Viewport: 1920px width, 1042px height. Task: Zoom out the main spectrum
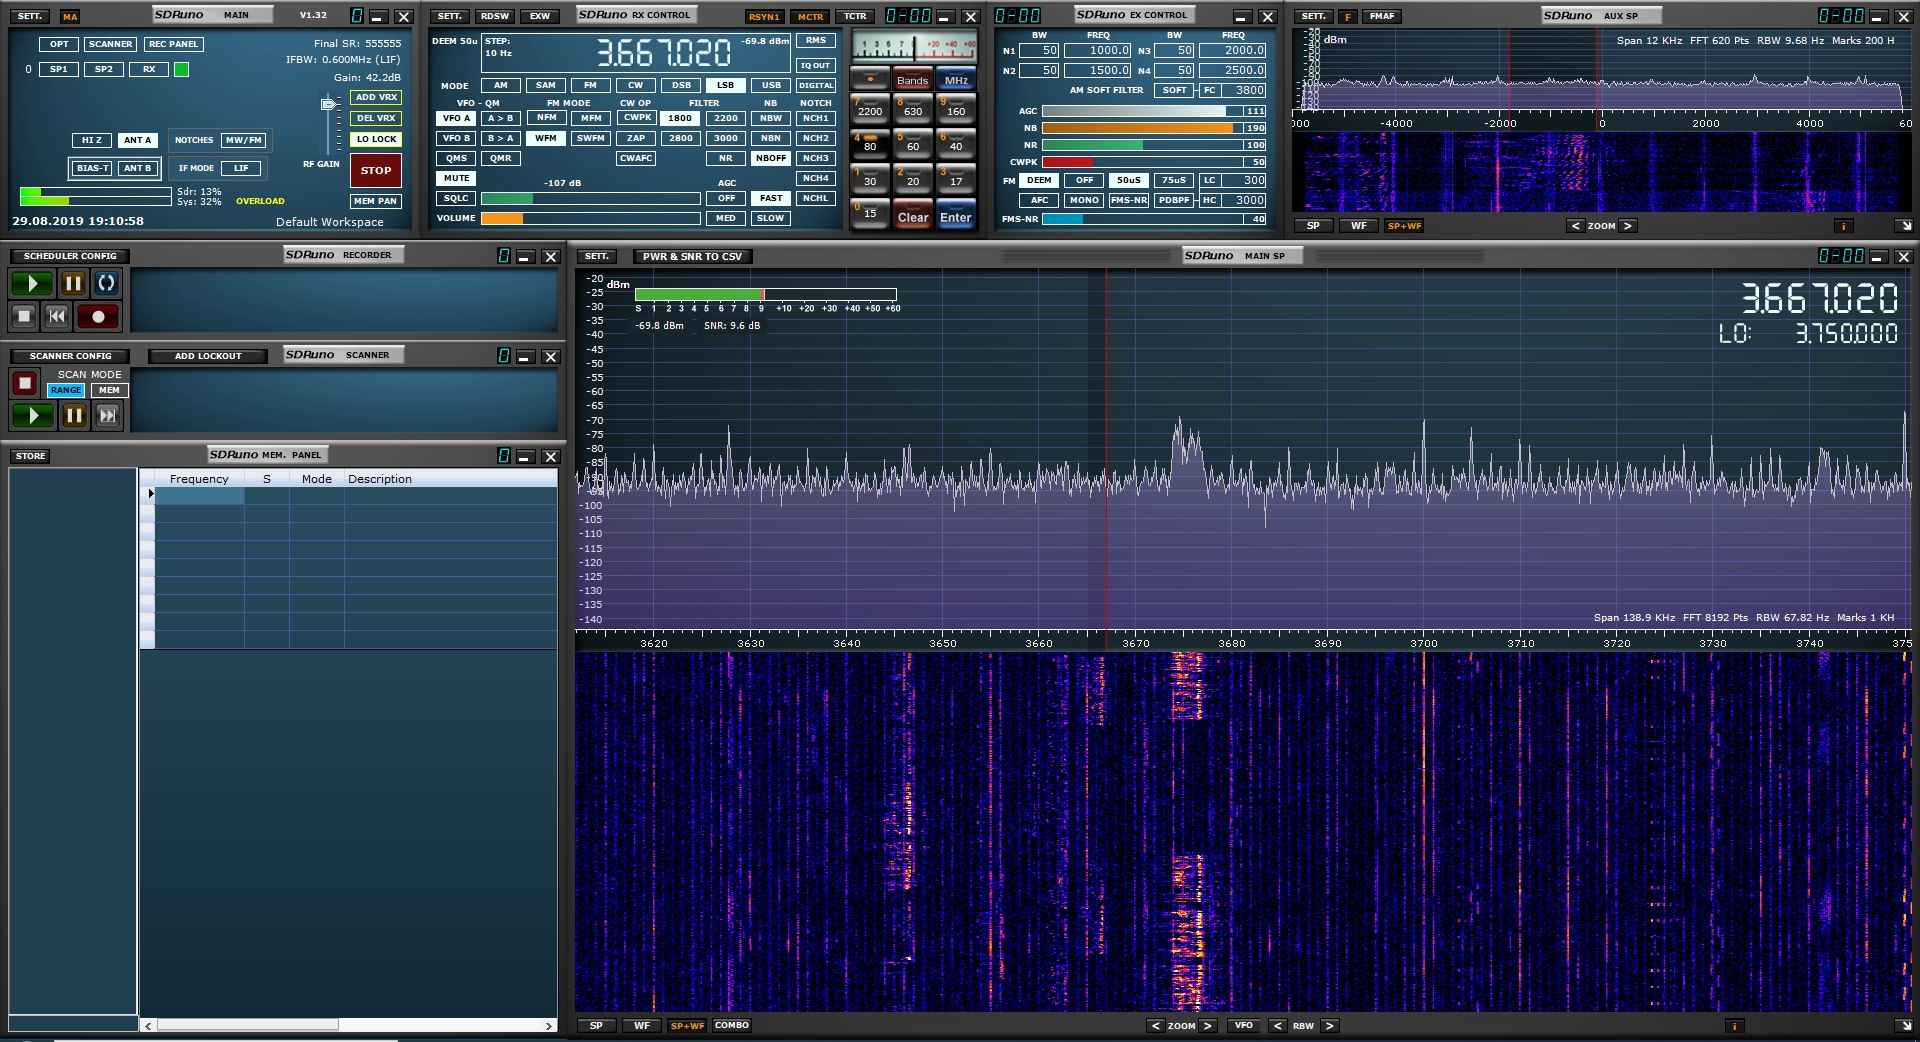coord(1156,1026)
